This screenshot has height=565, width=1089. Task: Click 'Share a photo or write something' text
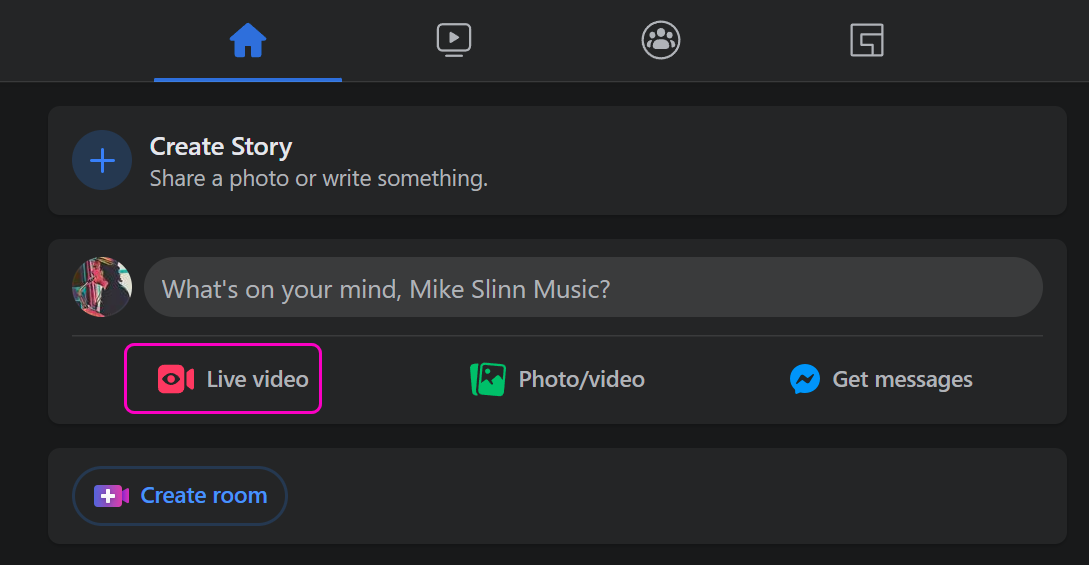pyautogui.click(x=318, y=179)
